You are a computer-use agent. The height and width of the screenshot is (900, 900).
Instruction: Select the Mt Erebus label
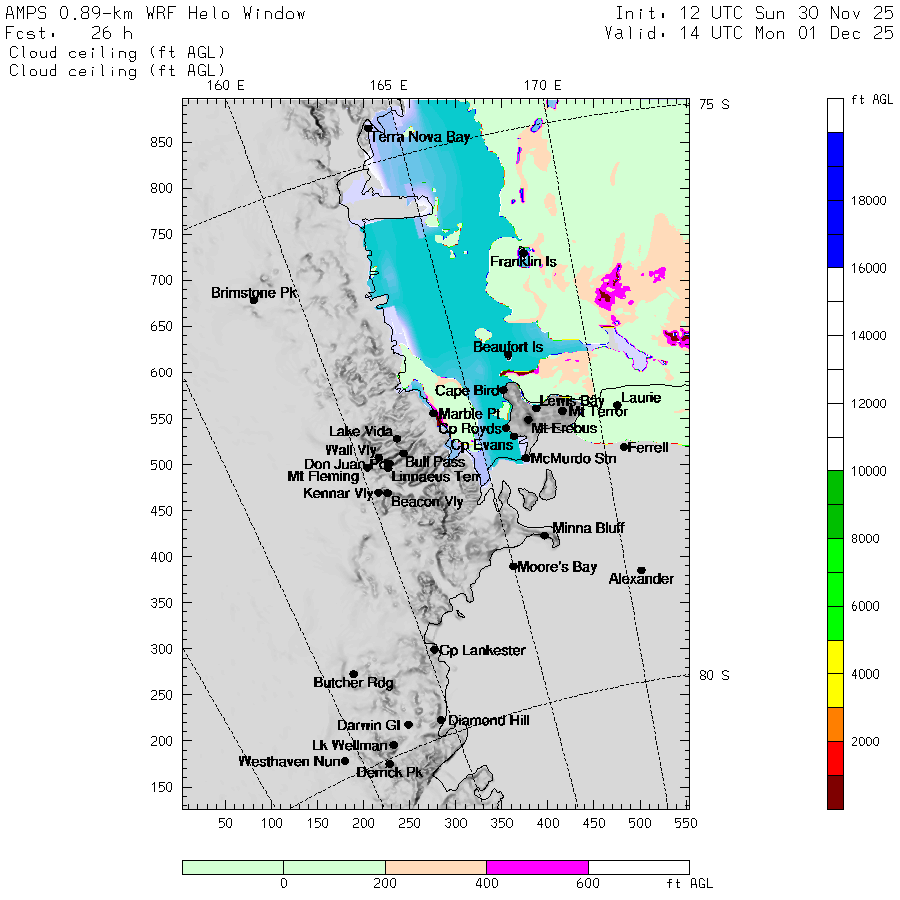[564, 428]
